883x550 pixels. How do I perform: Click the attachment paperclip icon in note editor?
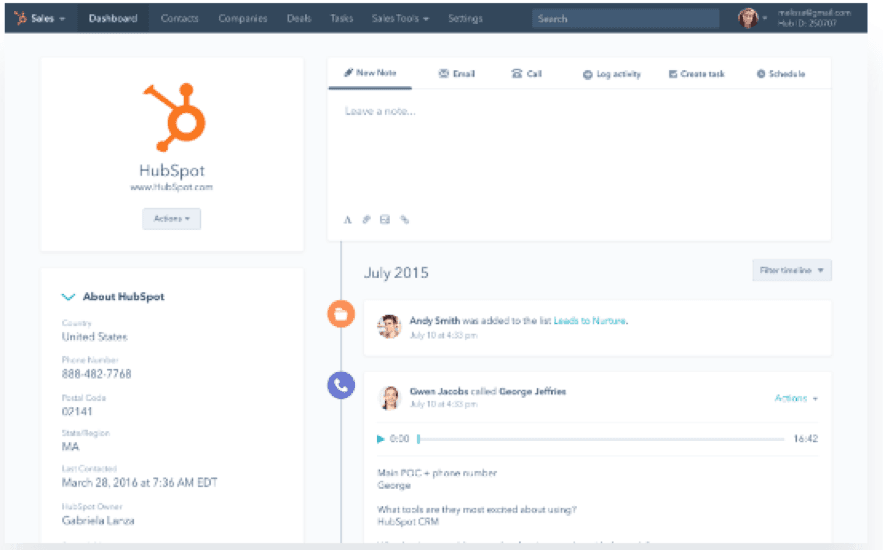(367, 220)
